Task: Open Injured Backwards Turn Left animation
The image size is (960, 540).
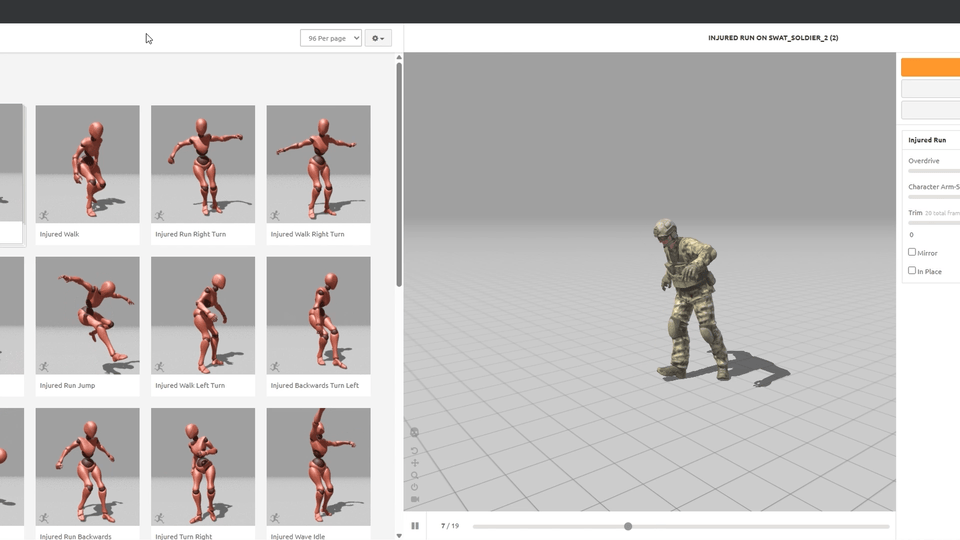Action: (x=318, y=315)
